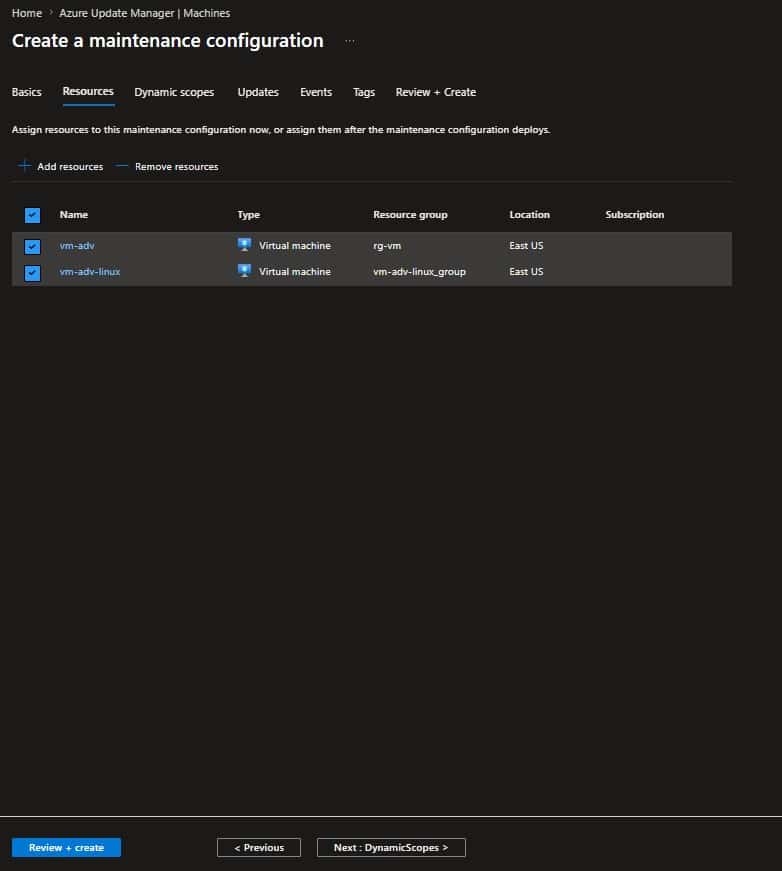Open the vm-adv-linux link
782x871 pixels.
coord(90,272)
